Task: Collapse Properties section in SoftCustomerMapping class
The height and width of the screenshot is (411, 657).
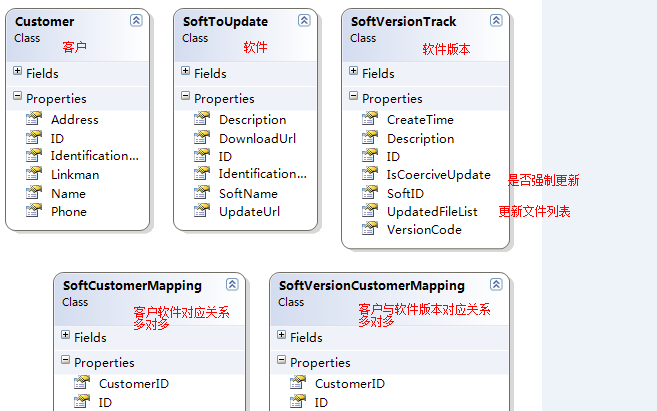Action: (65, 360)
